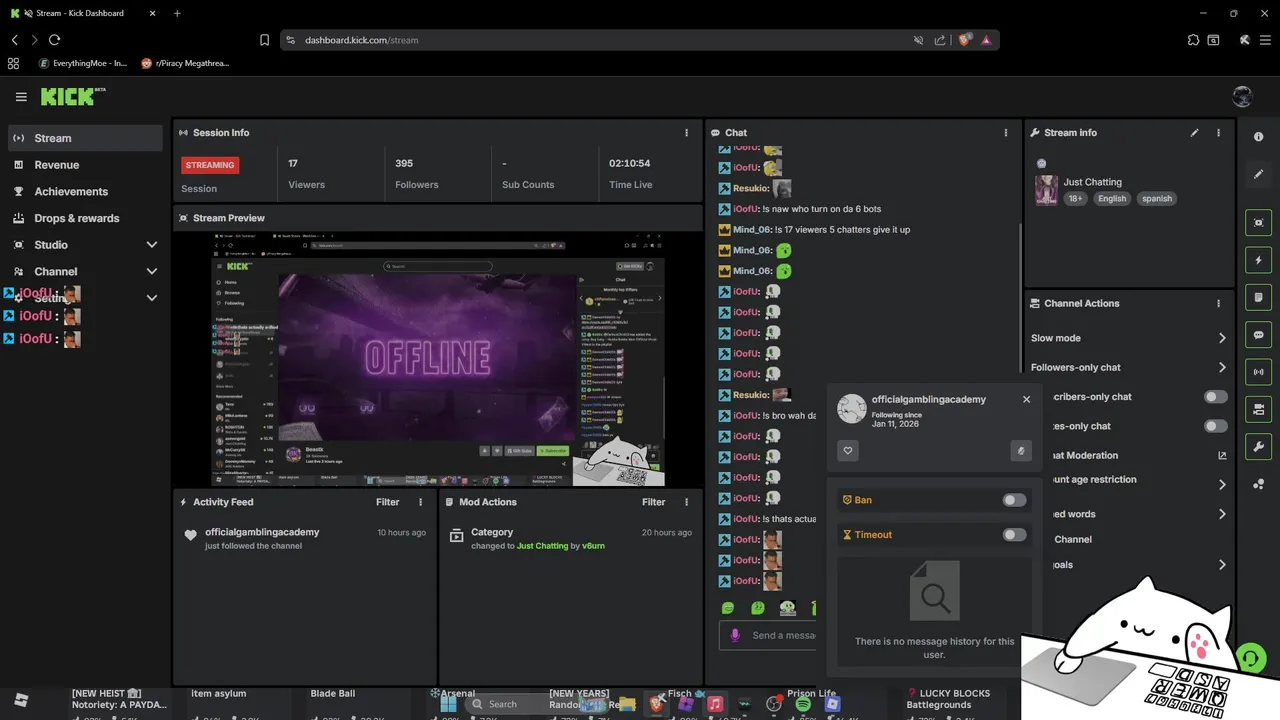Click the spanish stream tag
Screen dimensions: 1280x720
(1156, 198)
